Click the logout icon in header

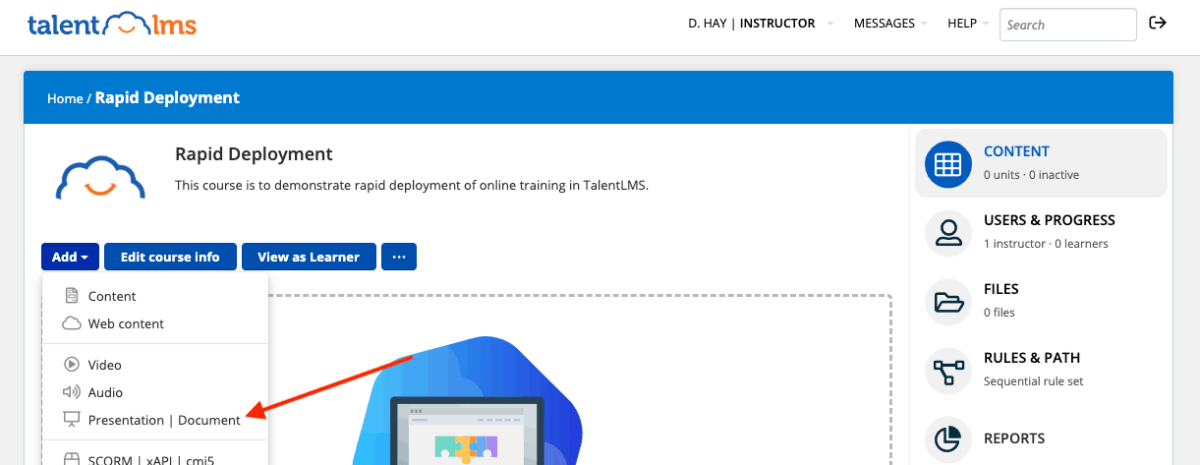coord(1158,23)
